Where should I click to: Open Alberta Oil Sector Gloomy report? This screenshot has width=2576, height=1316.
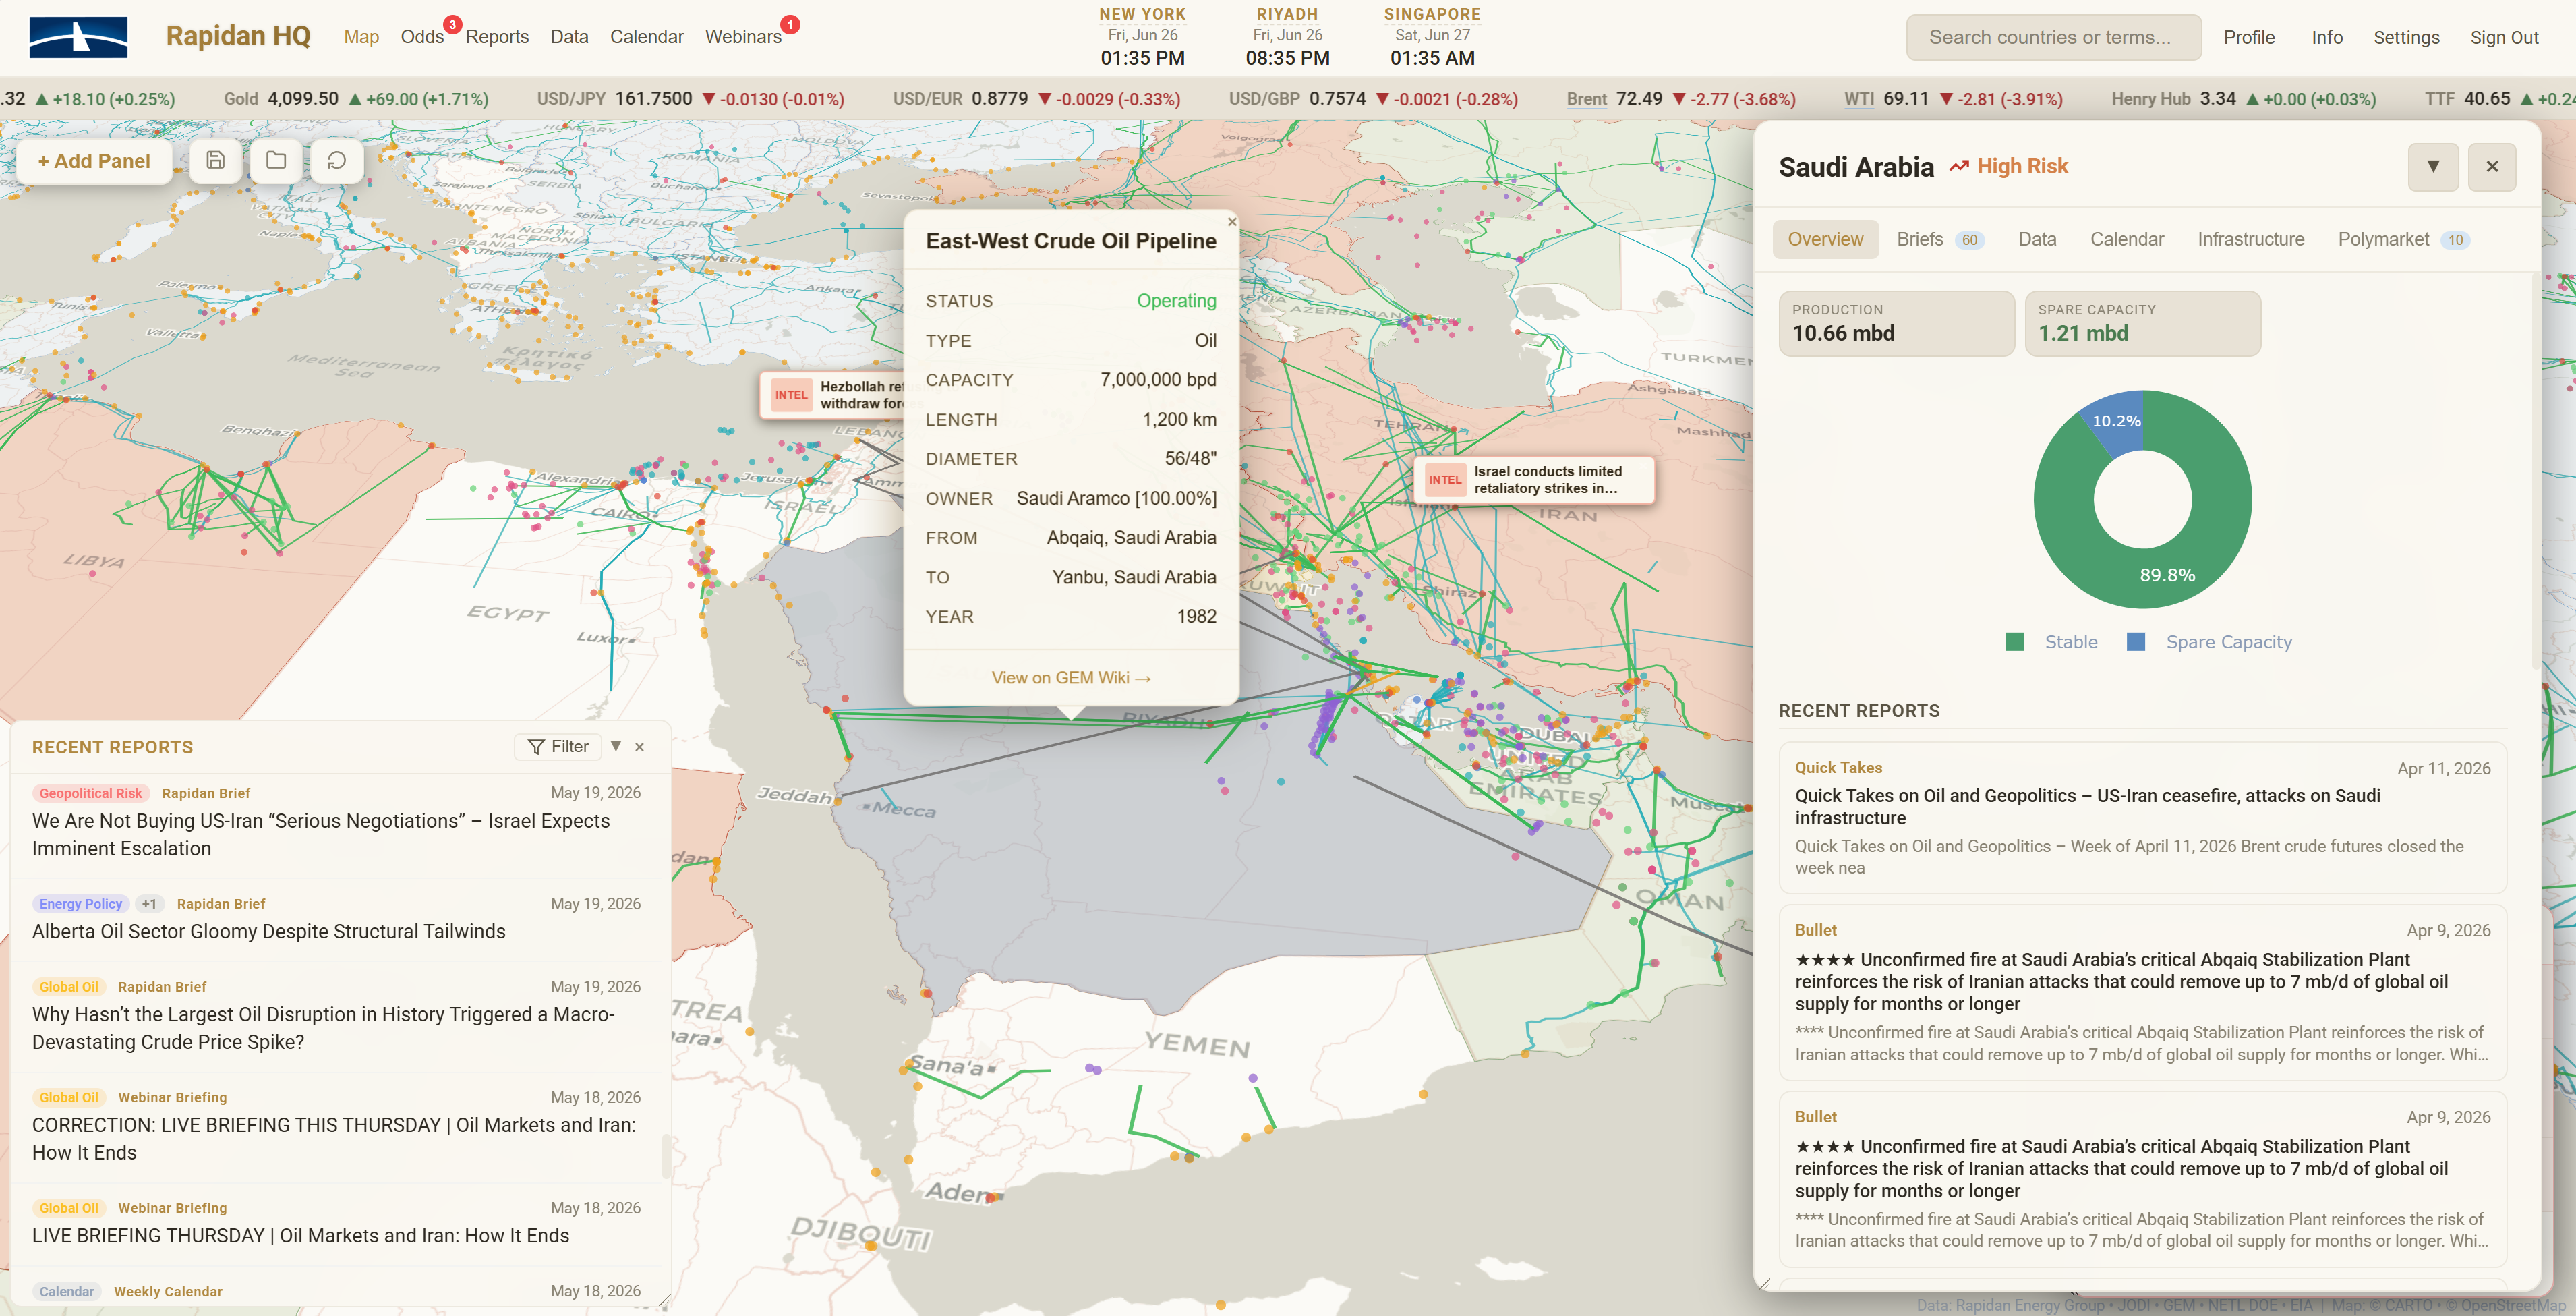tap(336, 918)
